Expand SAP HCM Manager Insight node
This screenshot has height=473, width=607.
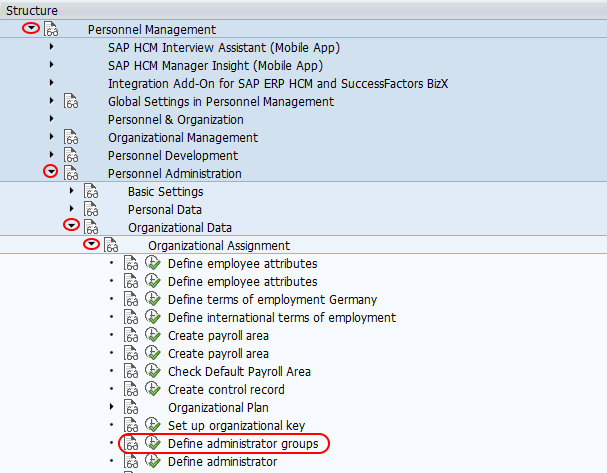(x=51, y=65)
